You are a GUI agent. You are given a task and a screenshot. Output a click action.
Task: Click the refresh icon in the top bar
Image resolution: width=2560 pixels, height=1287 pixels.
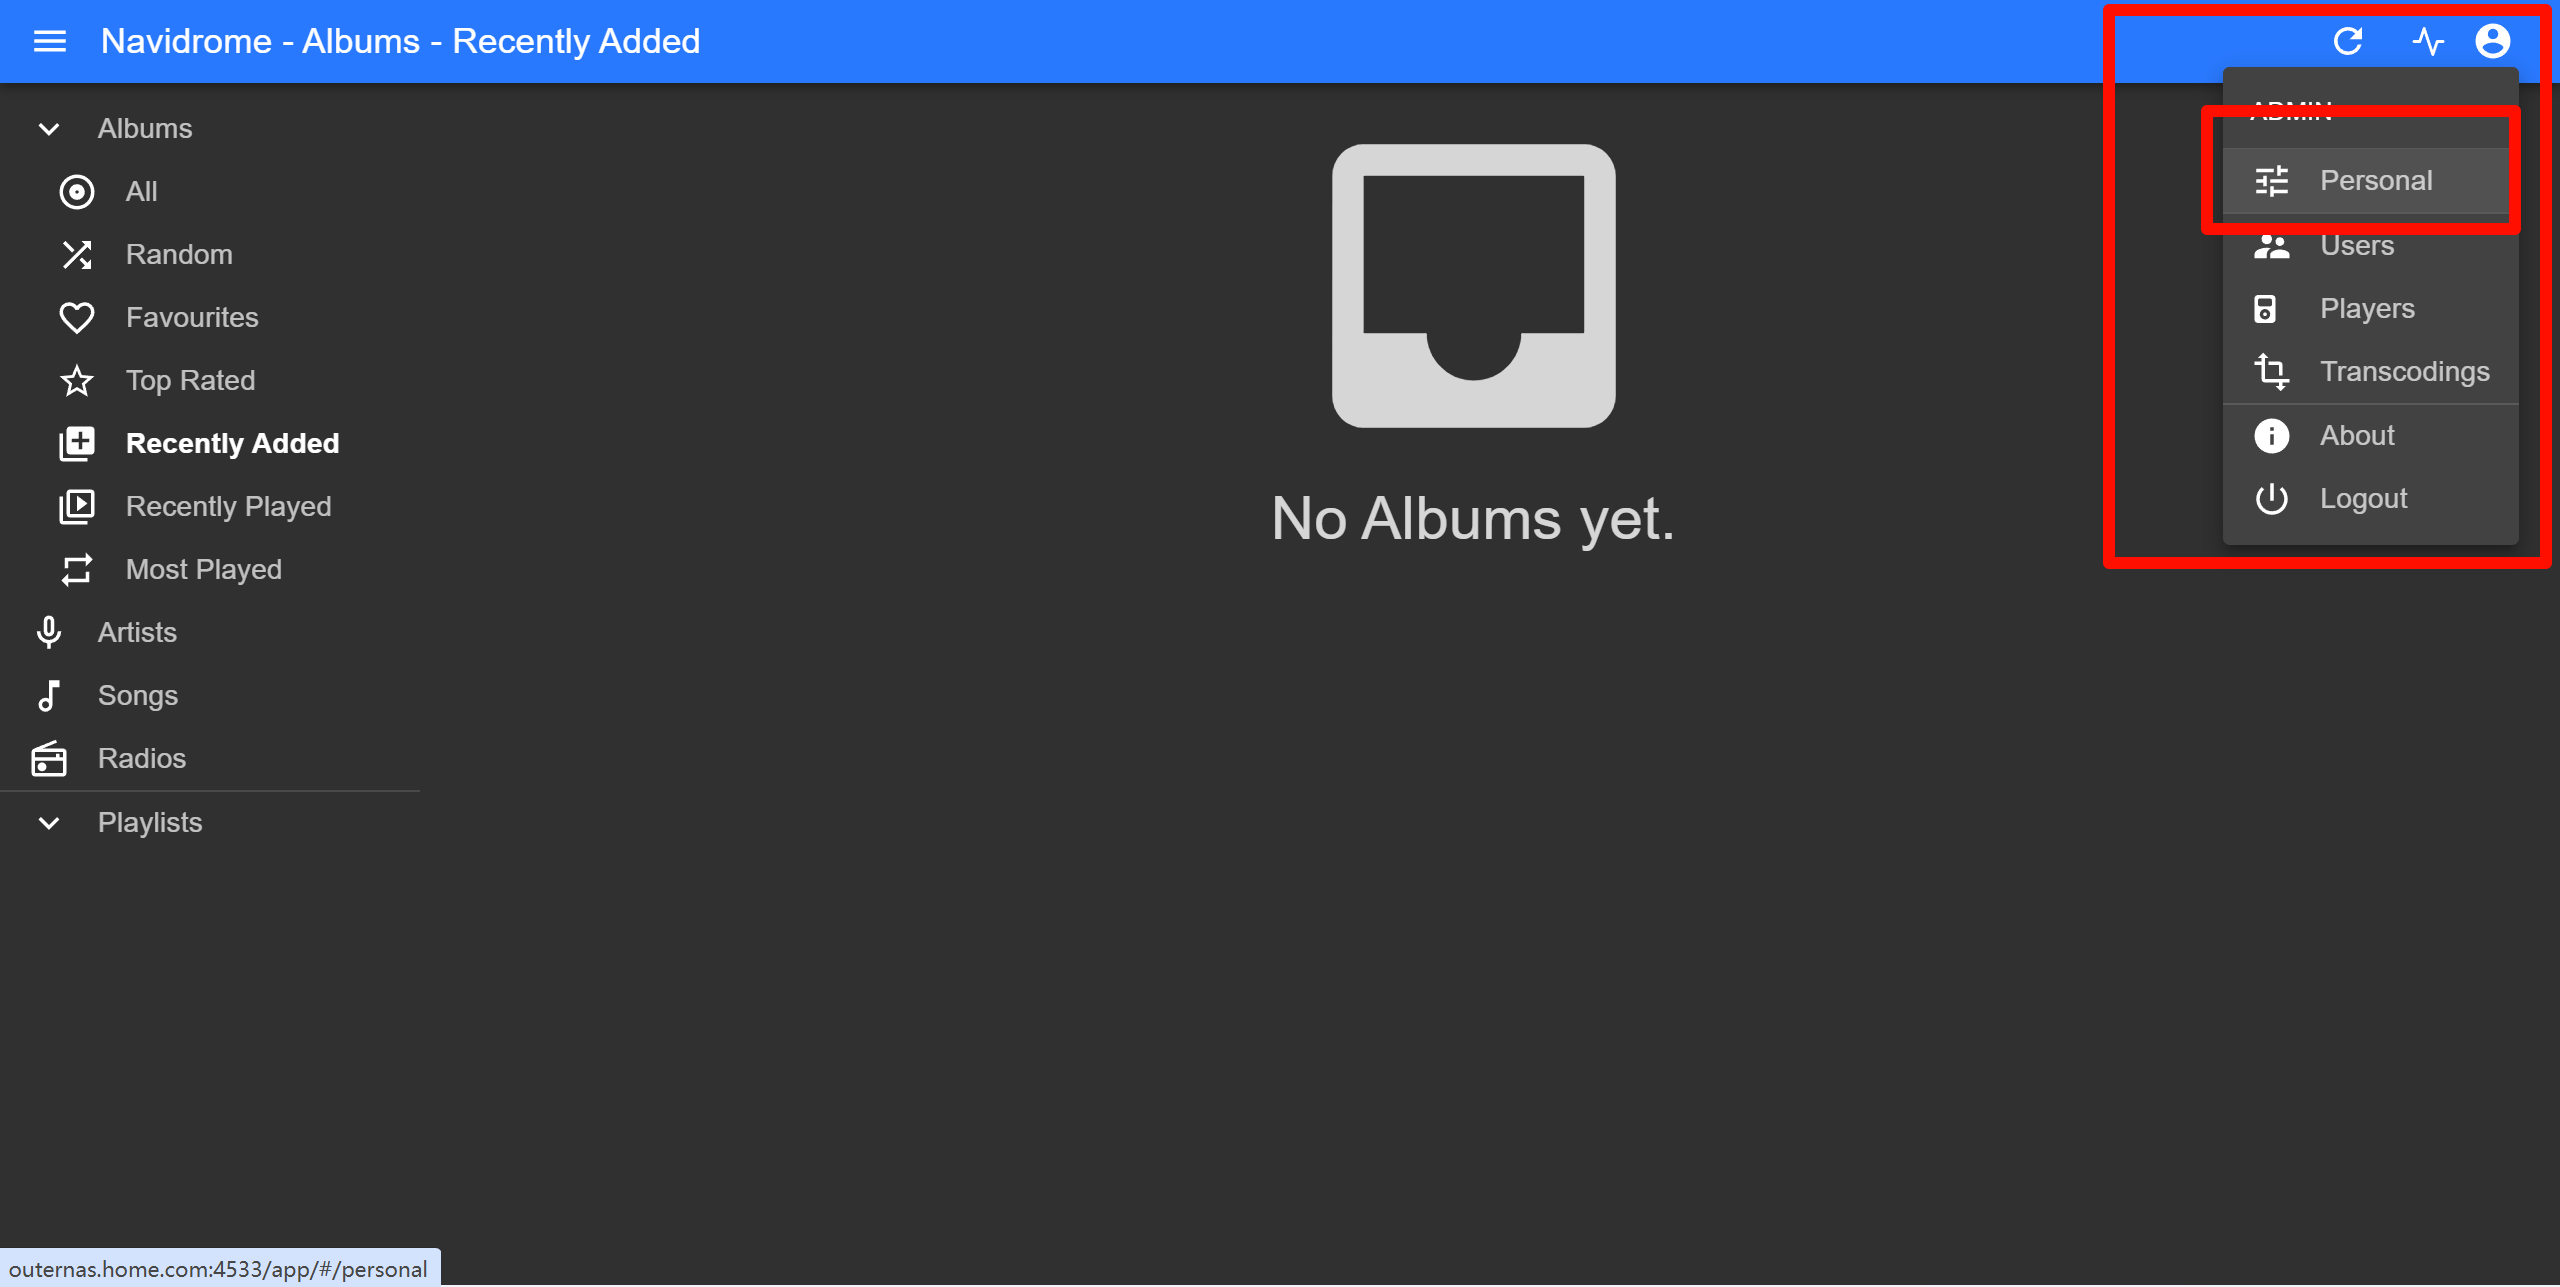[2347, 41]
